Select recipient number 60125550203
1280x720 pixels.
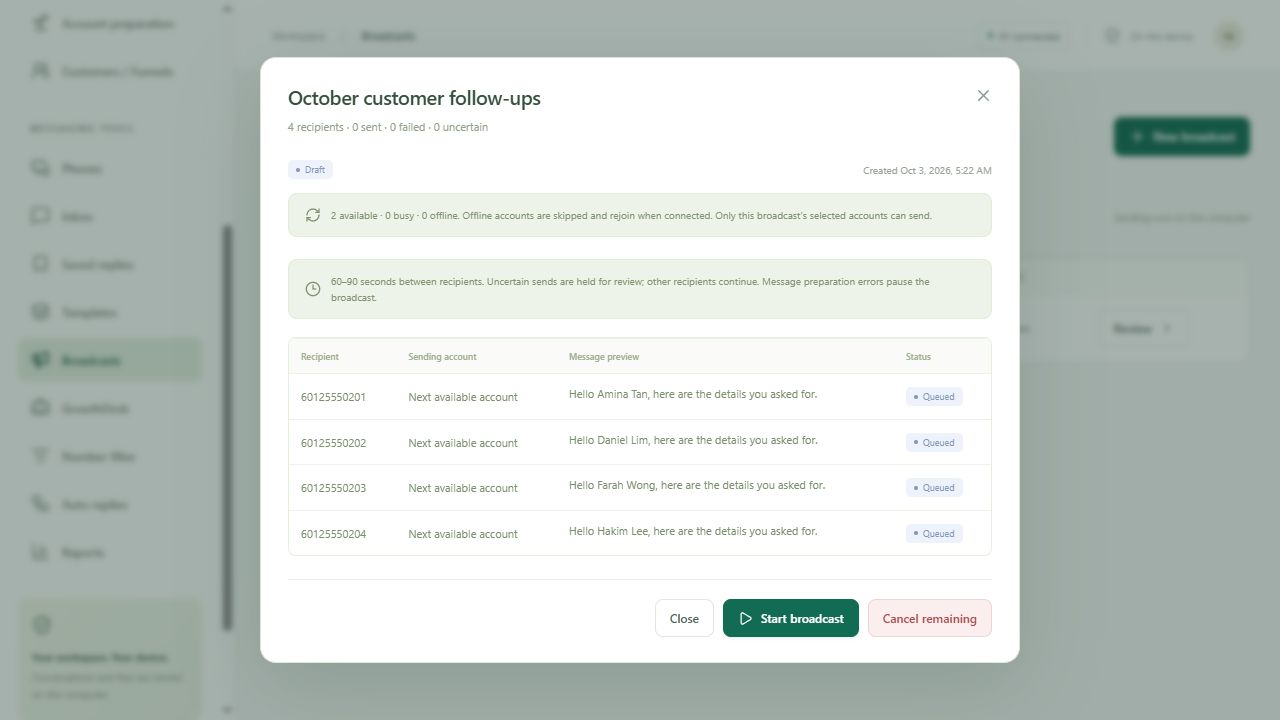333,488
